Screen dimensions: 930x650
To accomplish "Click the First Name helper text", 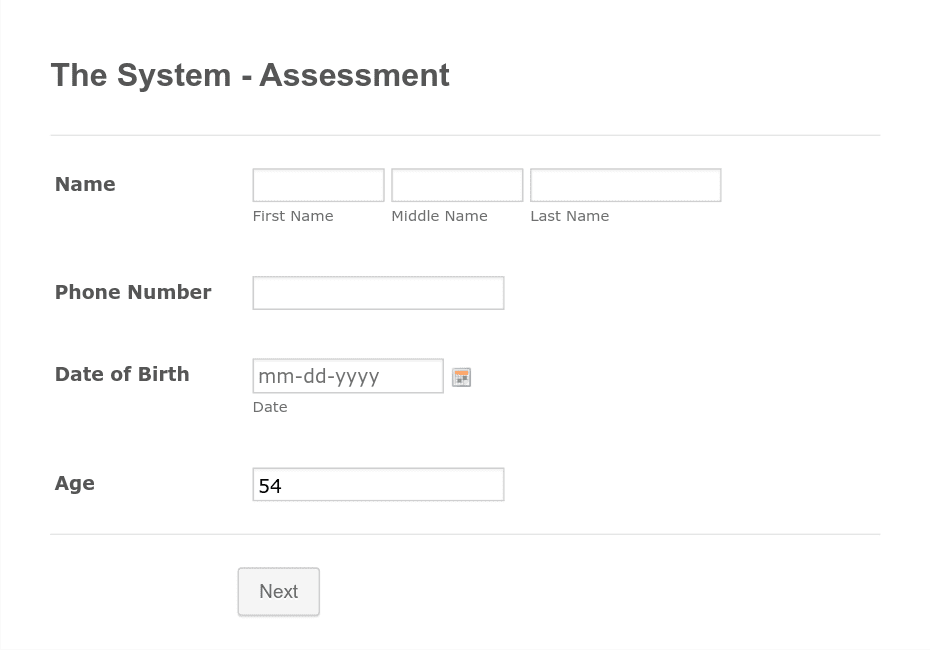I will (x=292, y=215).
